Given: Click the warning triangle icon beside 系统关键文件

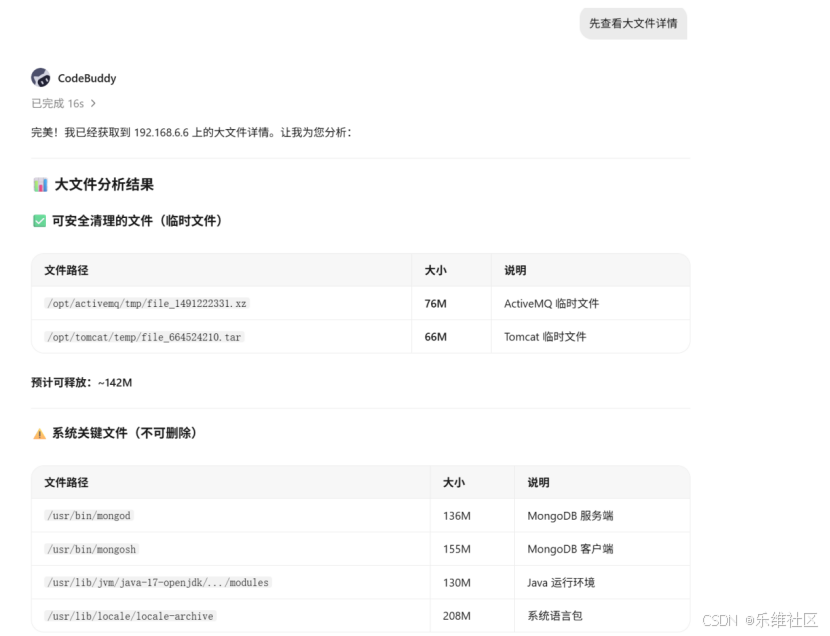Looking at the screenshot, I should pyautogui.click(x=40, y=433).
